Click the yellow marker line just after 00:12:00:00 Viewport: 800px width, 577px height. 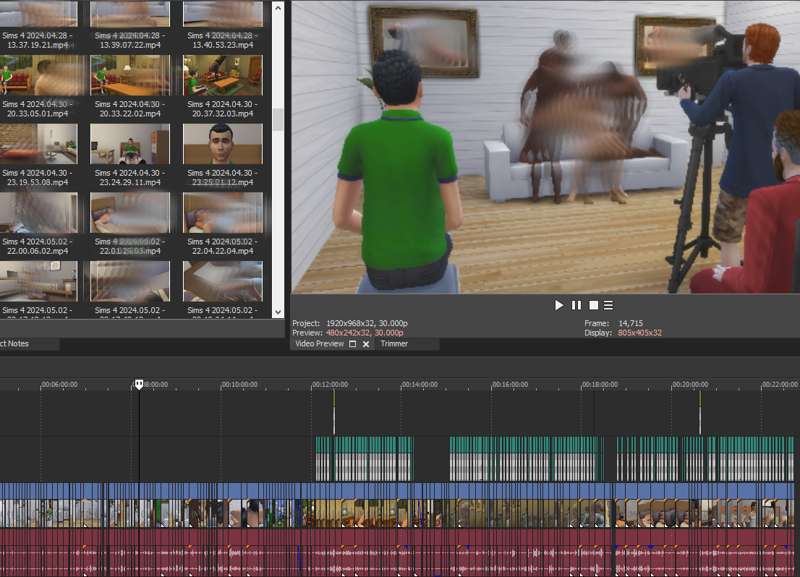click(334, 412)
